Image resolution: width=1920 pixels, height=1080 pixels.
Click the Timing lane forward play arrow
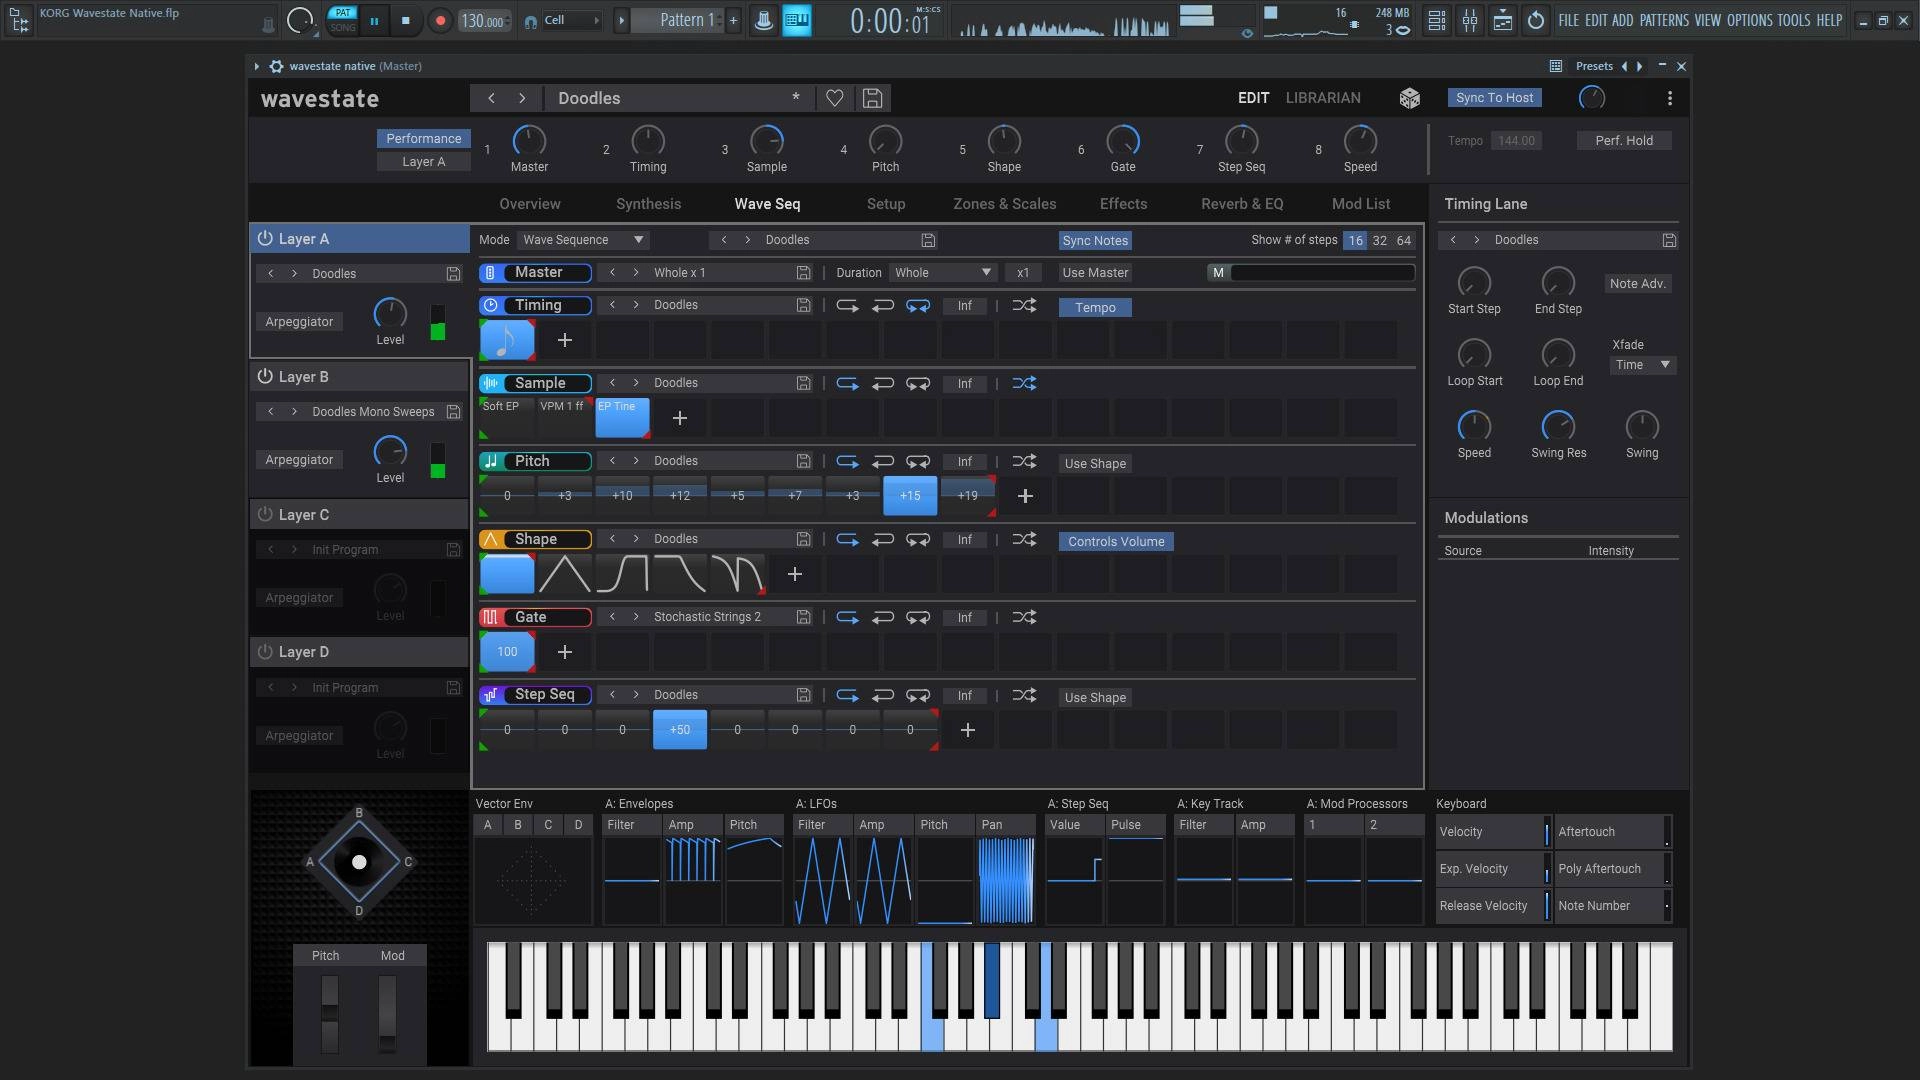pos(847,306)
